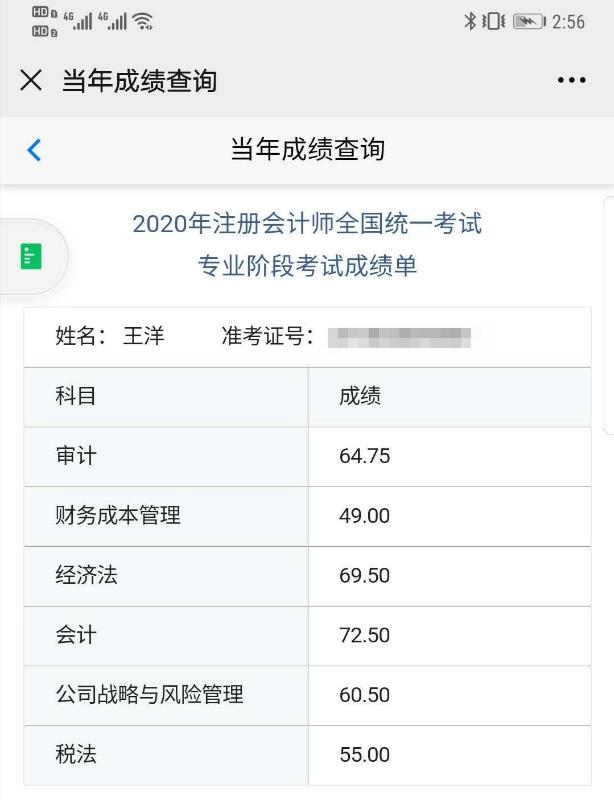Viewport: 614px width, 800px height.
Task: Tap the 税法 score 55.00
Action: point(364,755)
